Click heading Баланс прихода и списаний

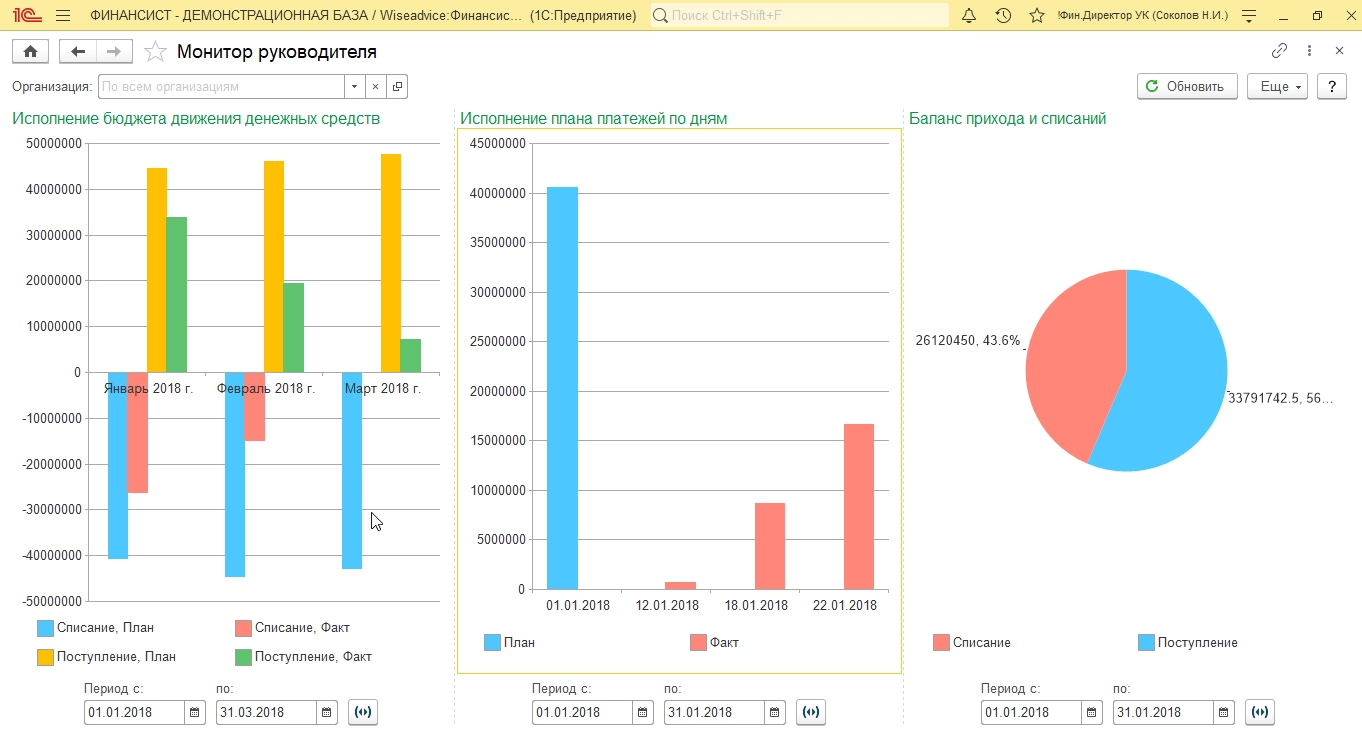tap(1008, 119)
